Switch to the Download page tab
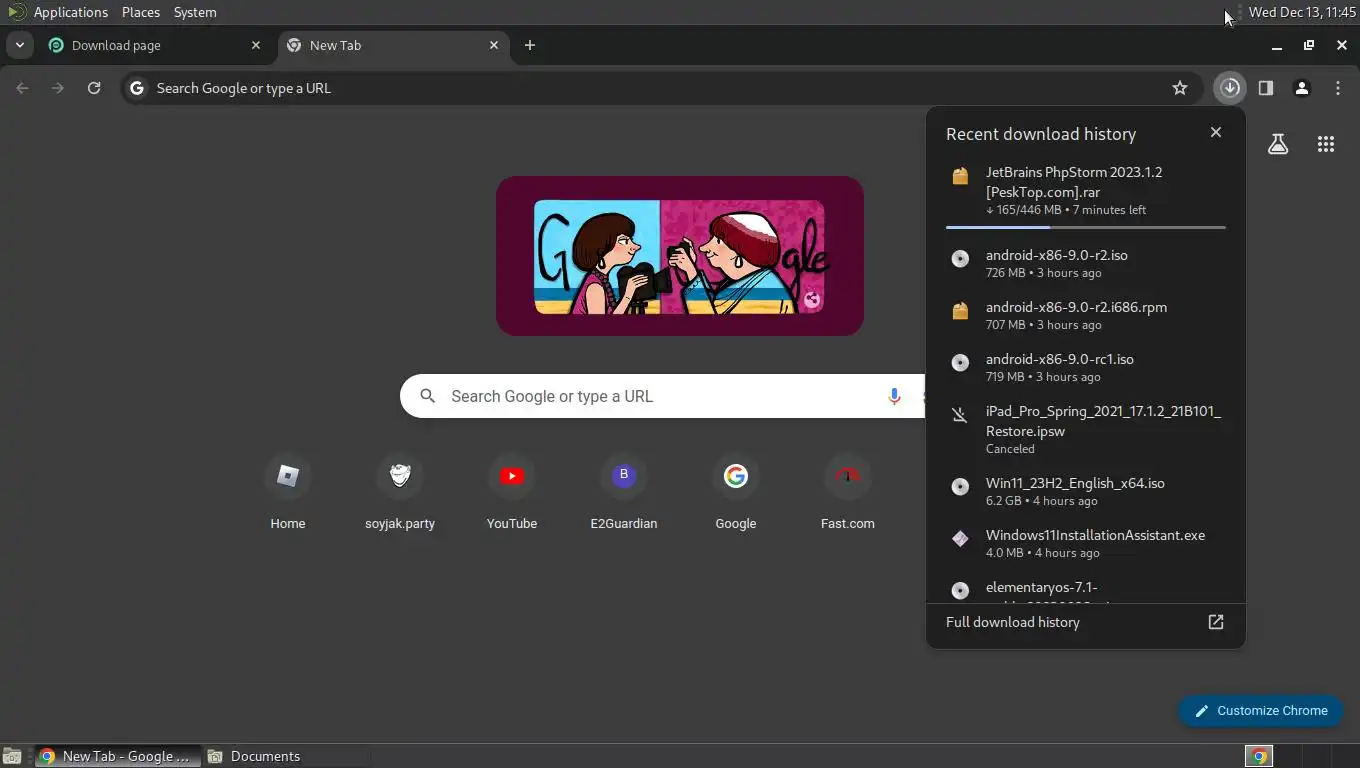Viewport: 1360px width, 768px height. pyautogui.click(x=155, y=45)
